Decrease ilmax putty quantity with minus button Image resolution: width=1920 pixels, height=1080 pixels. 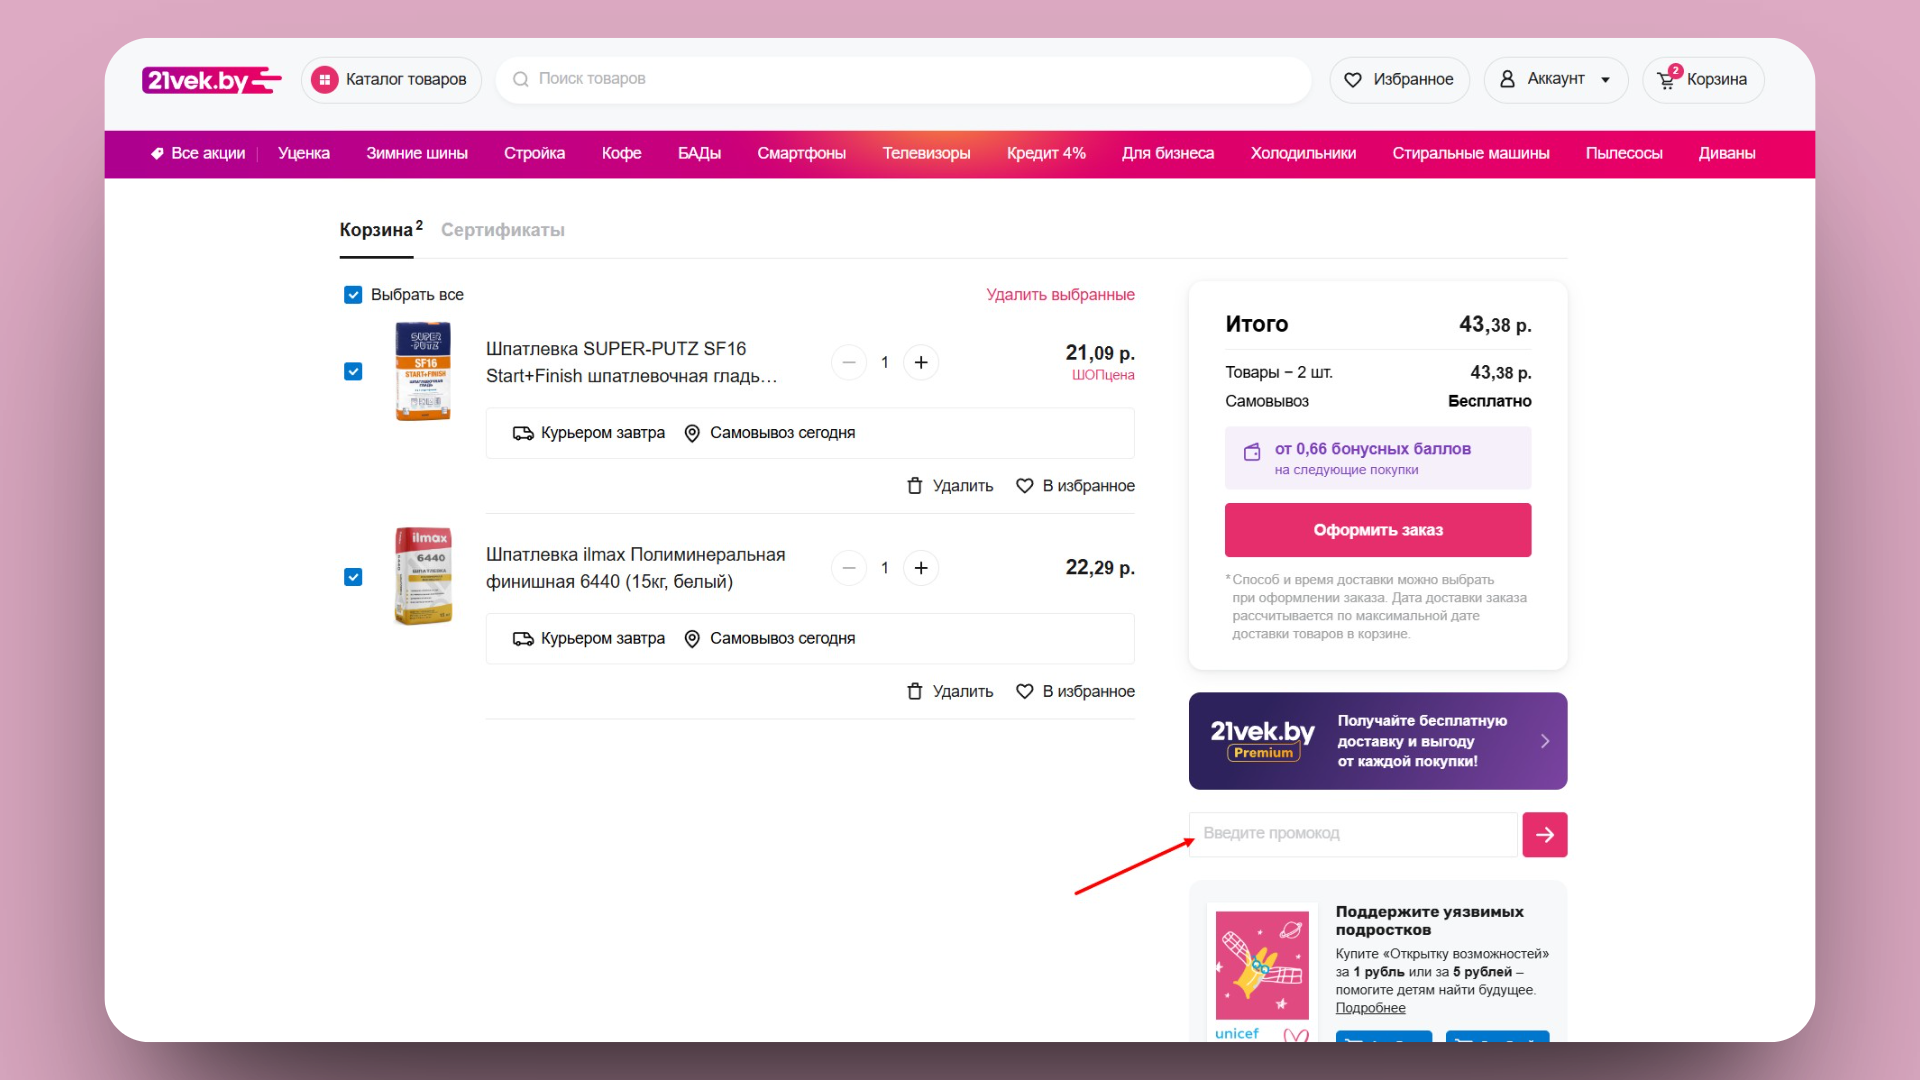point(848,568)
